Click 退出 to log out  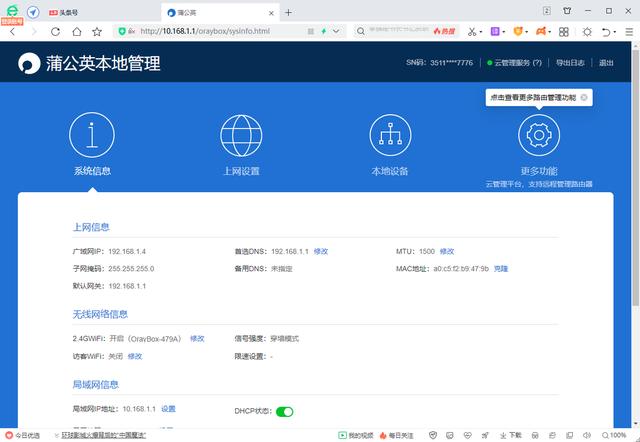click(x=606, y=62)
